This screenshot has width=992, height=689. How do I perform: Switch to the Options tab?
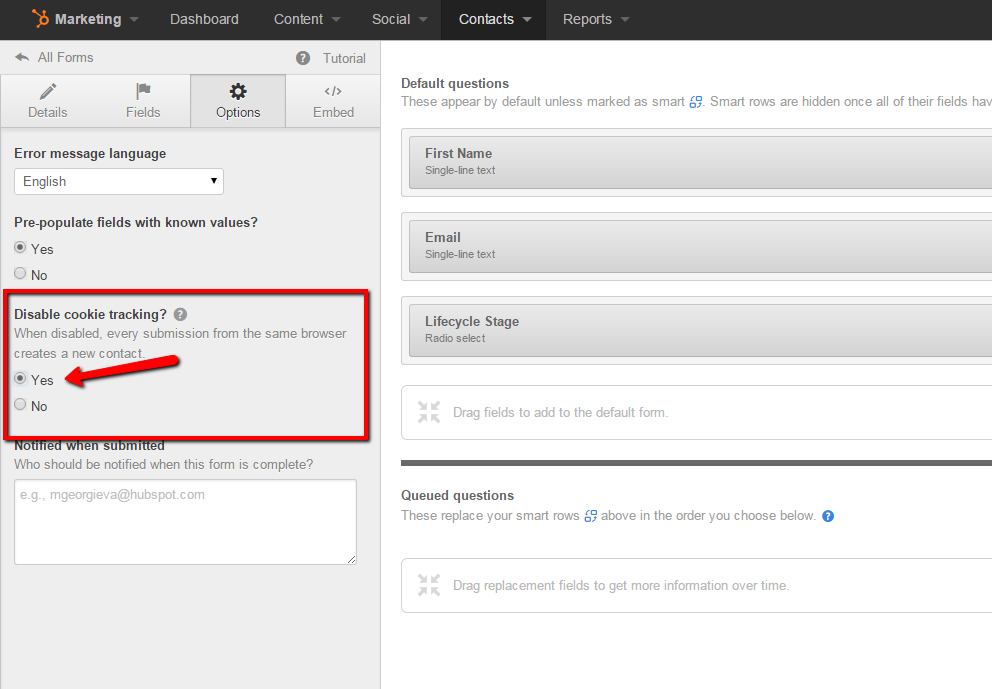[x=237, y=100]
